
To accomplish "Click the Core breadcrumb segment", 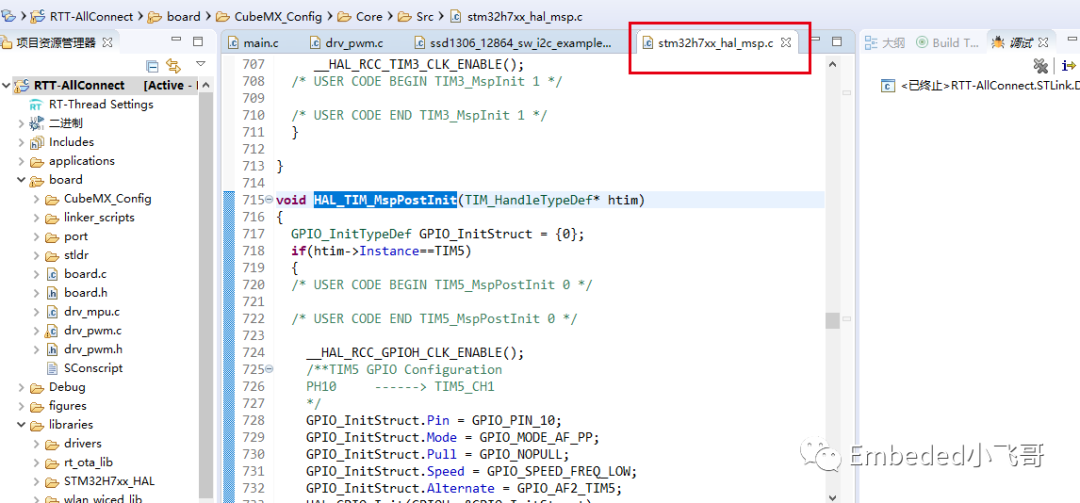I will coord(371,17).
